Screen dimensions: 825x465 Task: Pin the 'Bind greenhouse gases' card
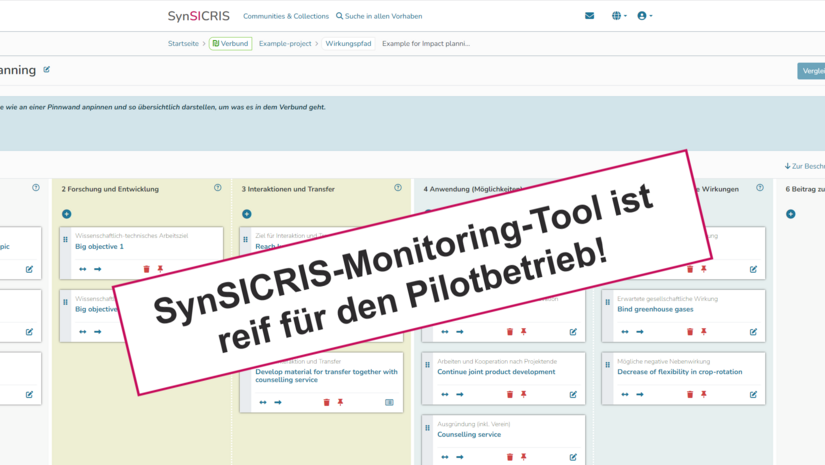tap(704, 332)
